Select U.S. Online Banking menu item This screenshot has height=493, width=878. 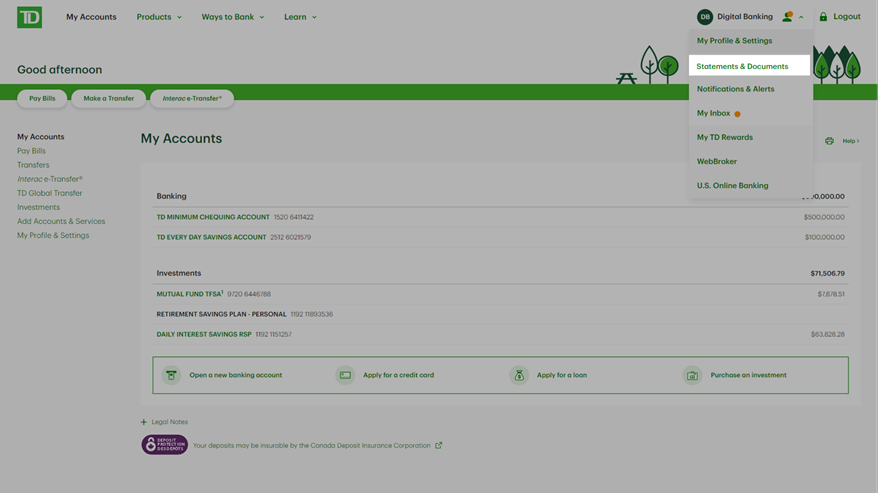(x=732, y=185)
